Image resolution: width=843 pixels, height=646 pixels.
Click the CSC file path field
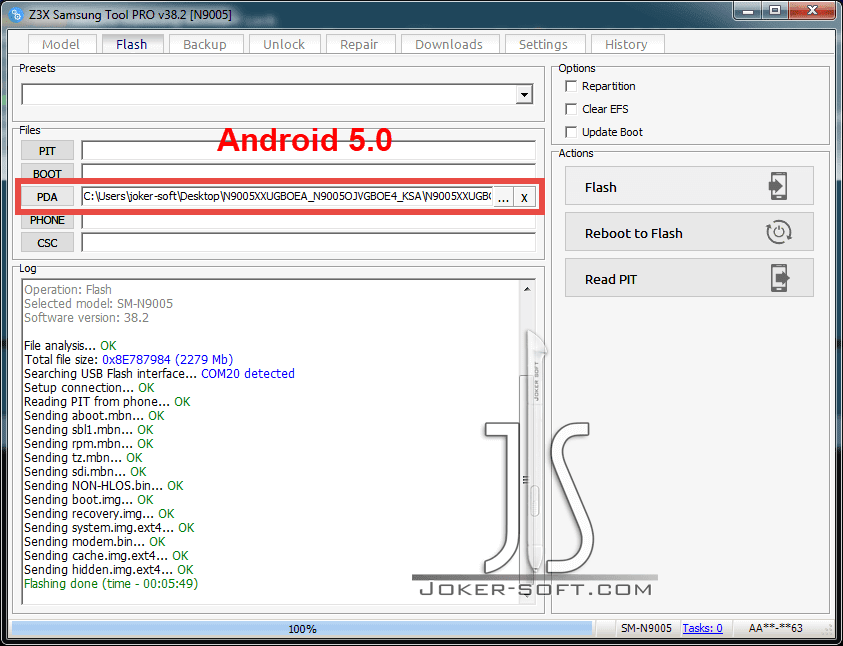pyautogui.click(x=309, y=243)
